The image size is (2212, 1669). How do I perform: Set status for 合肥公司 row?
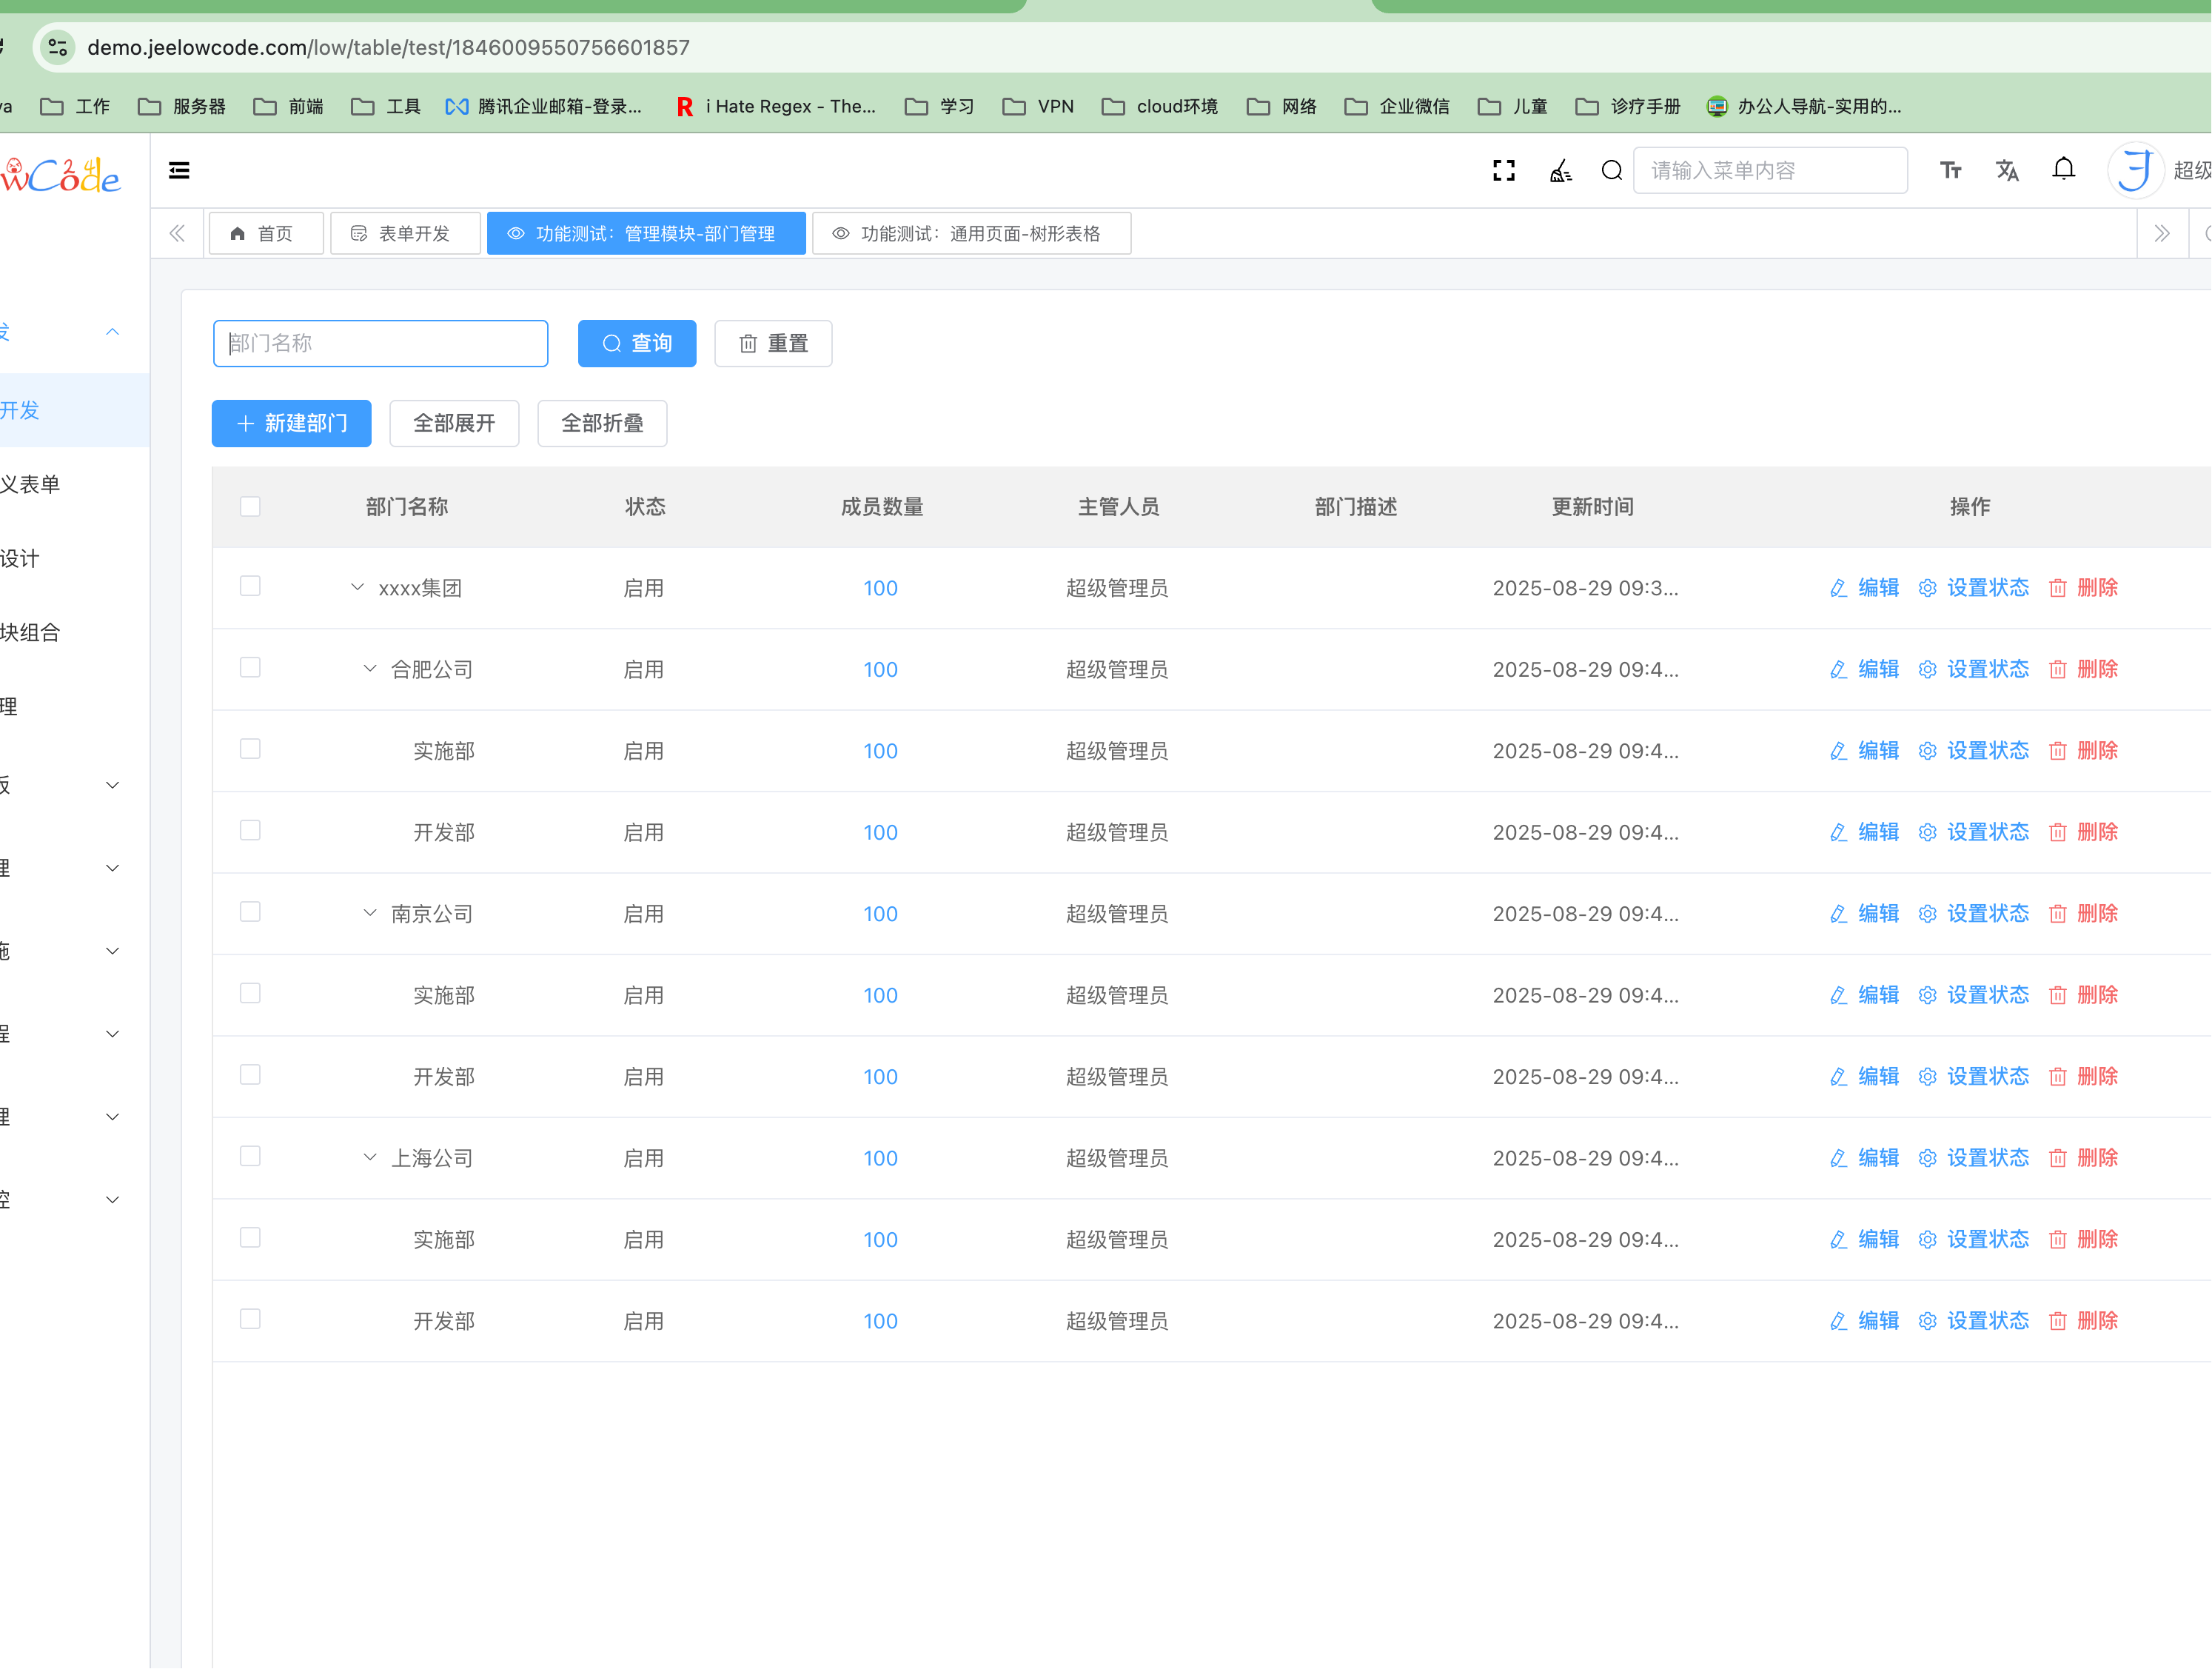(1973, 669)
